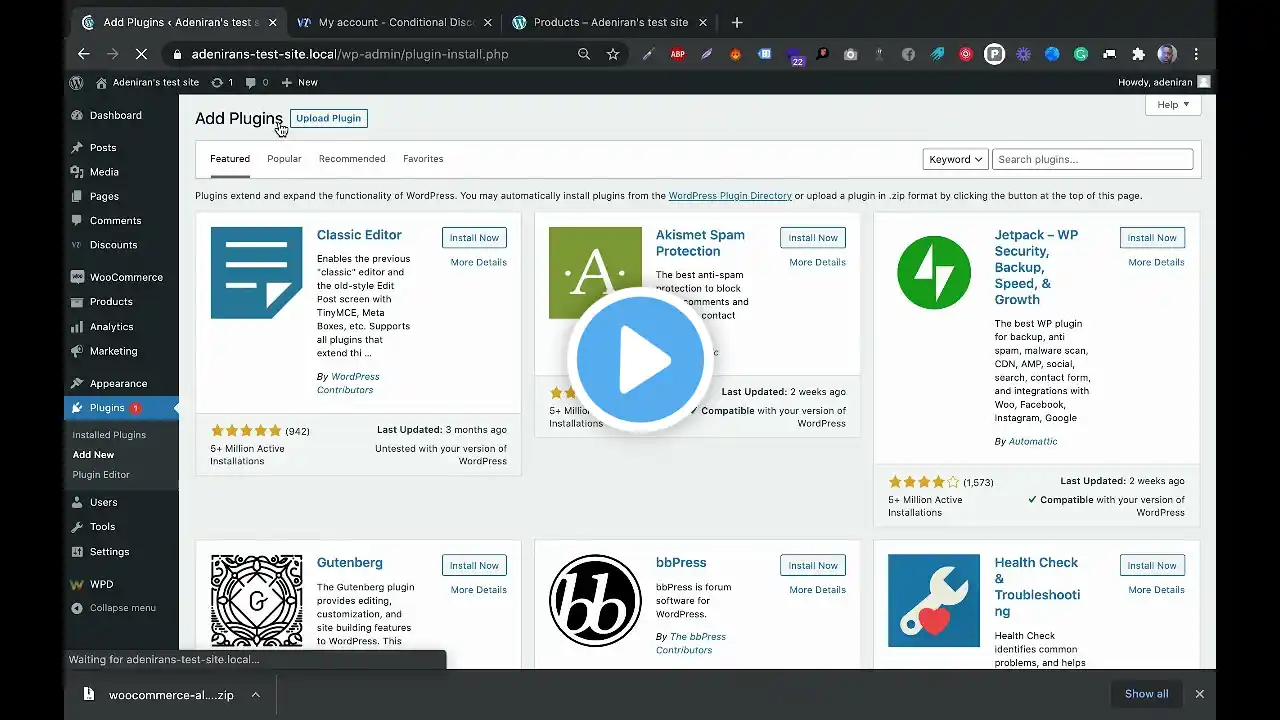The width and height of the screenshot is (1280, 720).
Task: Click the Upload Plugin button
Action: coord(328,118)
